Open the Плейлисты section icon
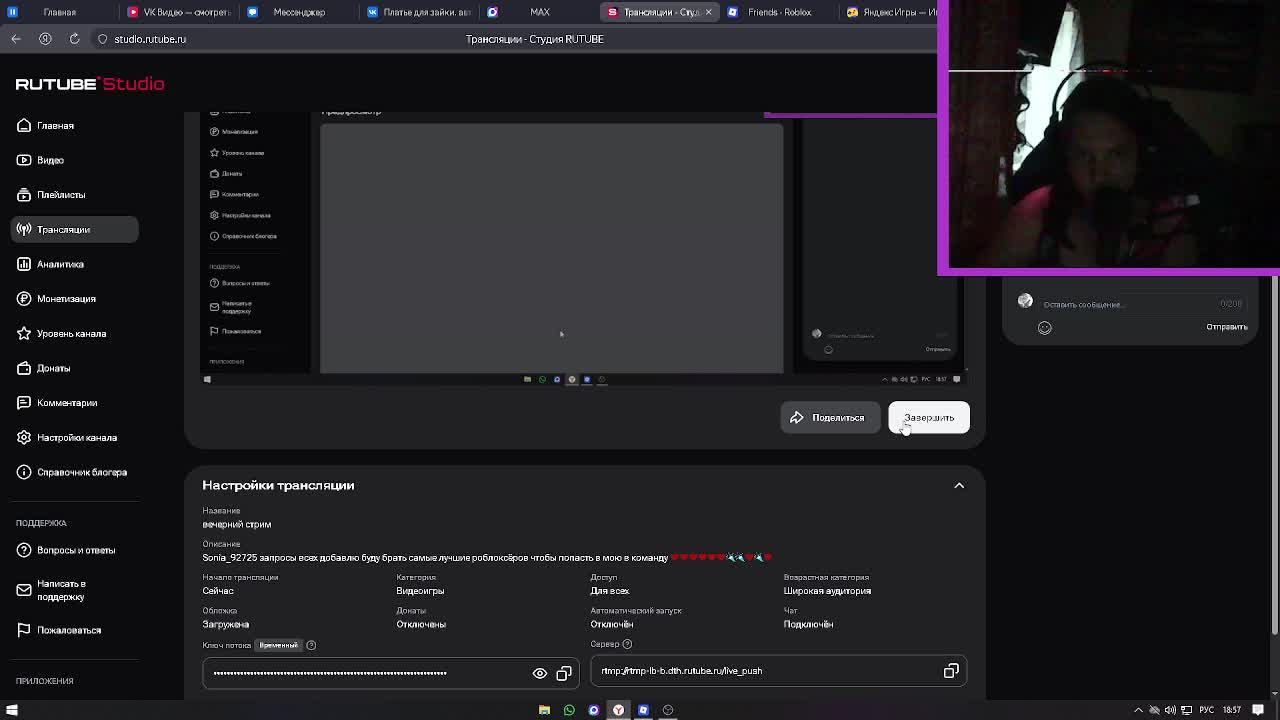Screen dimensions: 1280x720 tap(24, 195)
